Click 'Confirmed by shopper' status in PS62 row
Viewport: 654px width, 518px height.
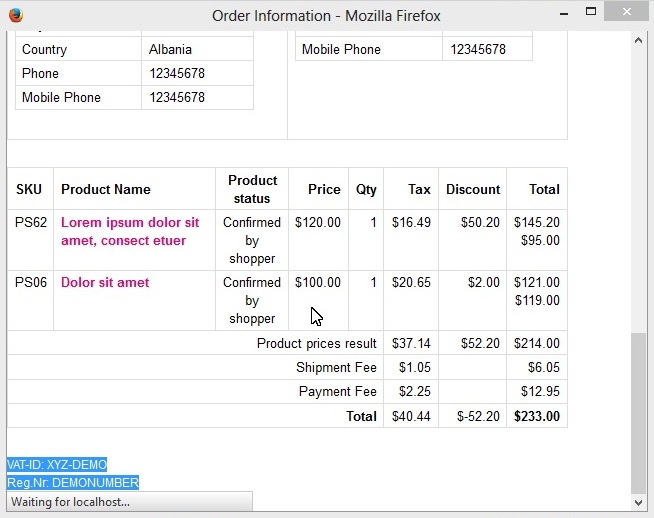(x=252, y=240)
